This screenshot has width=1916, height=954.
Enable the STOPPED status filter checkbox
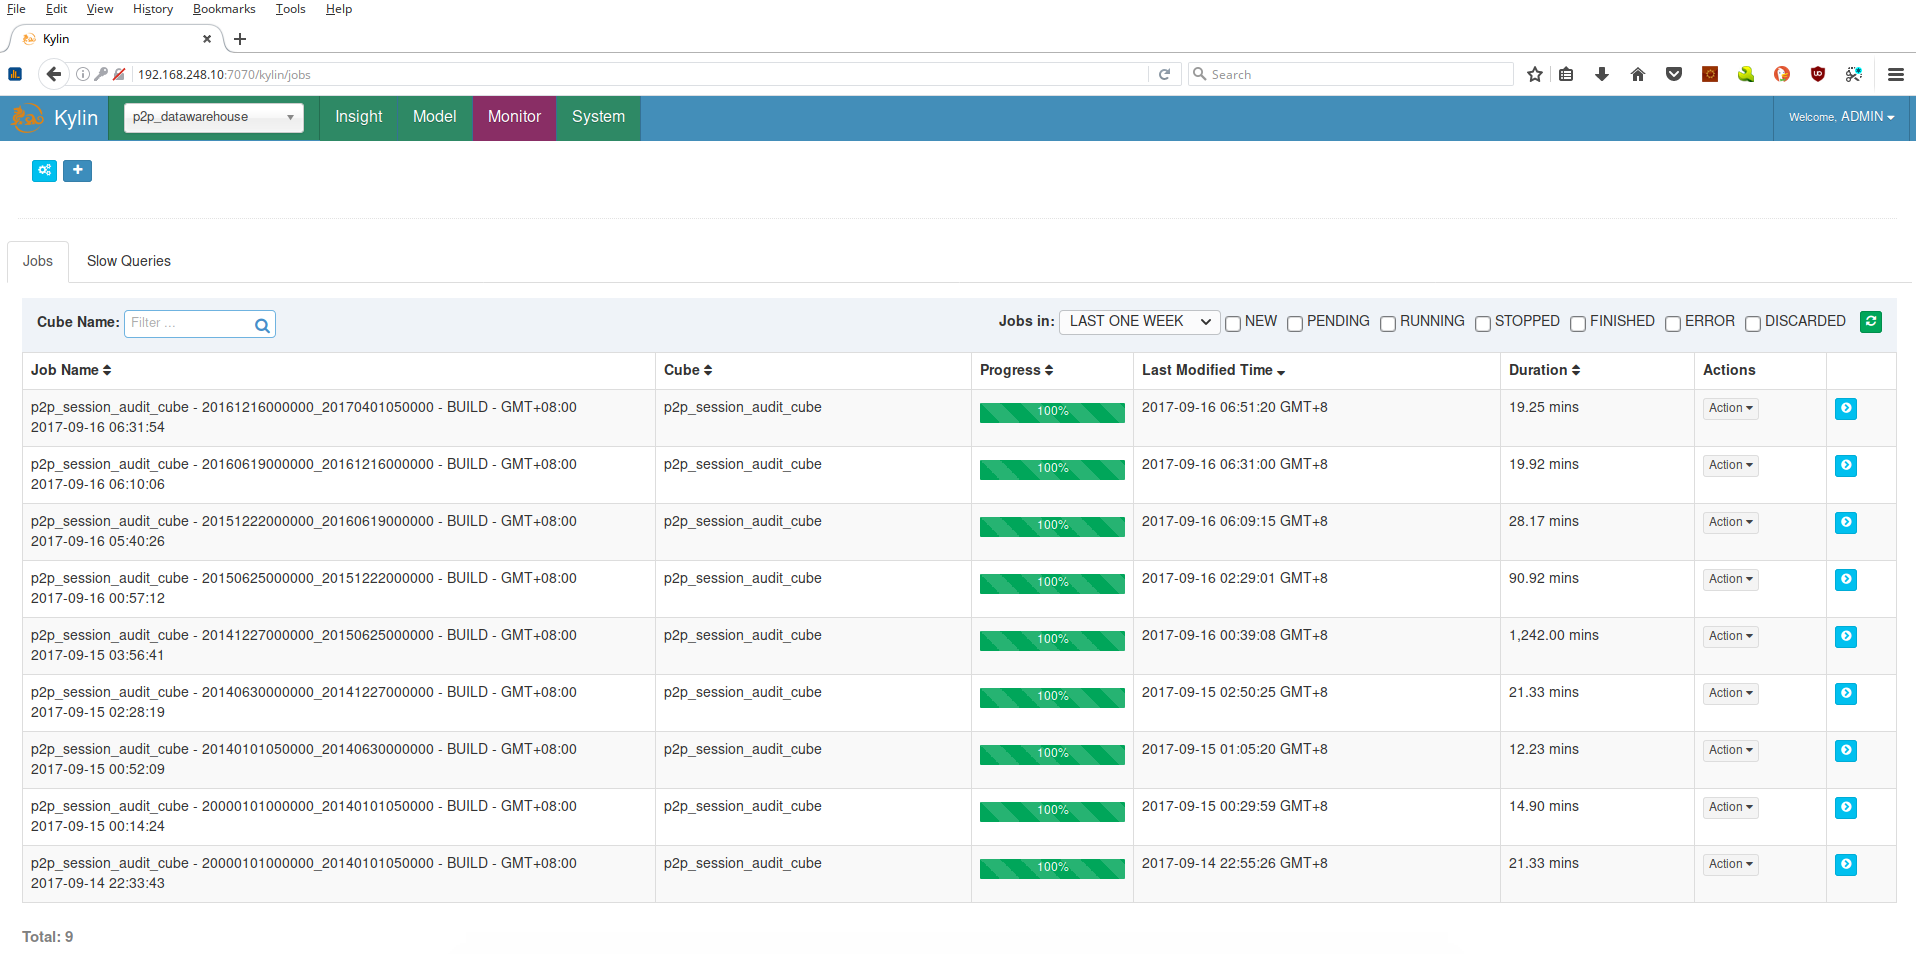(x=1483, y=323)
